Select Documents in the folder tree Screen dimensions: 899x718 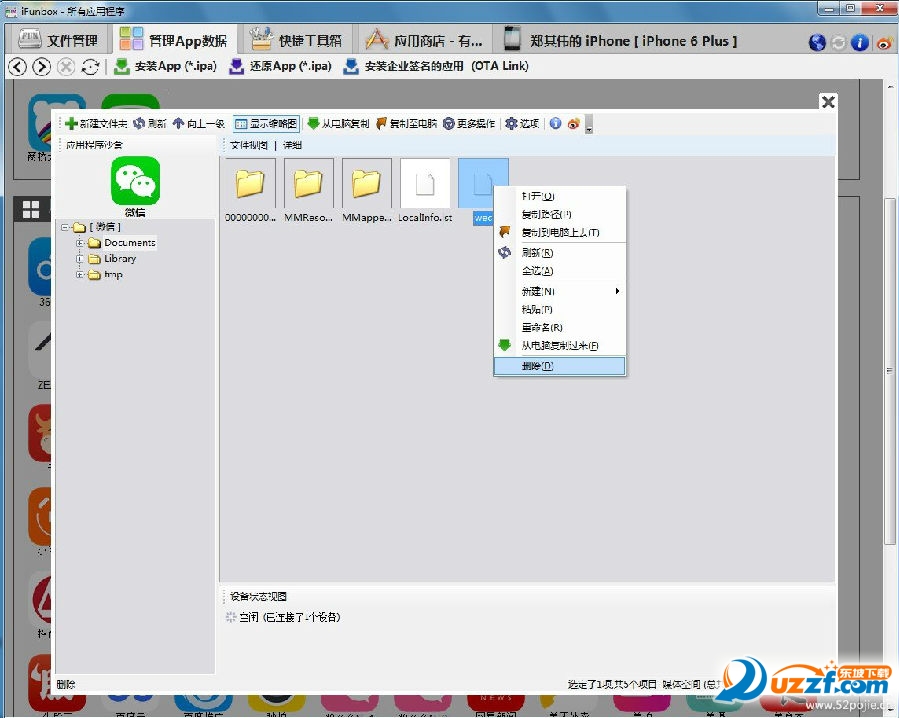point(130,243)
